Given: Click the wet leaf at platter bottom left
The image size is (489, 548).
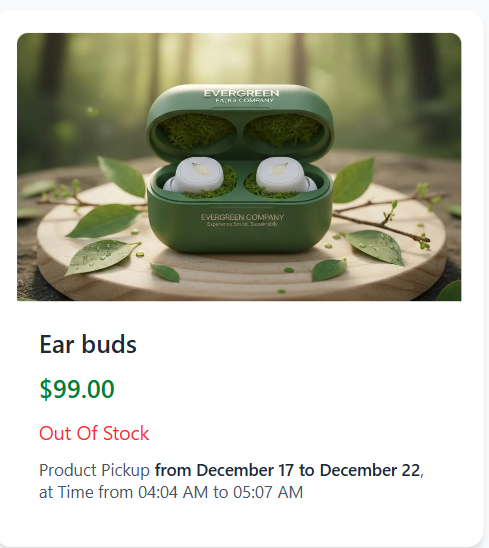Looking at the screenshot, I should point(100,256).
